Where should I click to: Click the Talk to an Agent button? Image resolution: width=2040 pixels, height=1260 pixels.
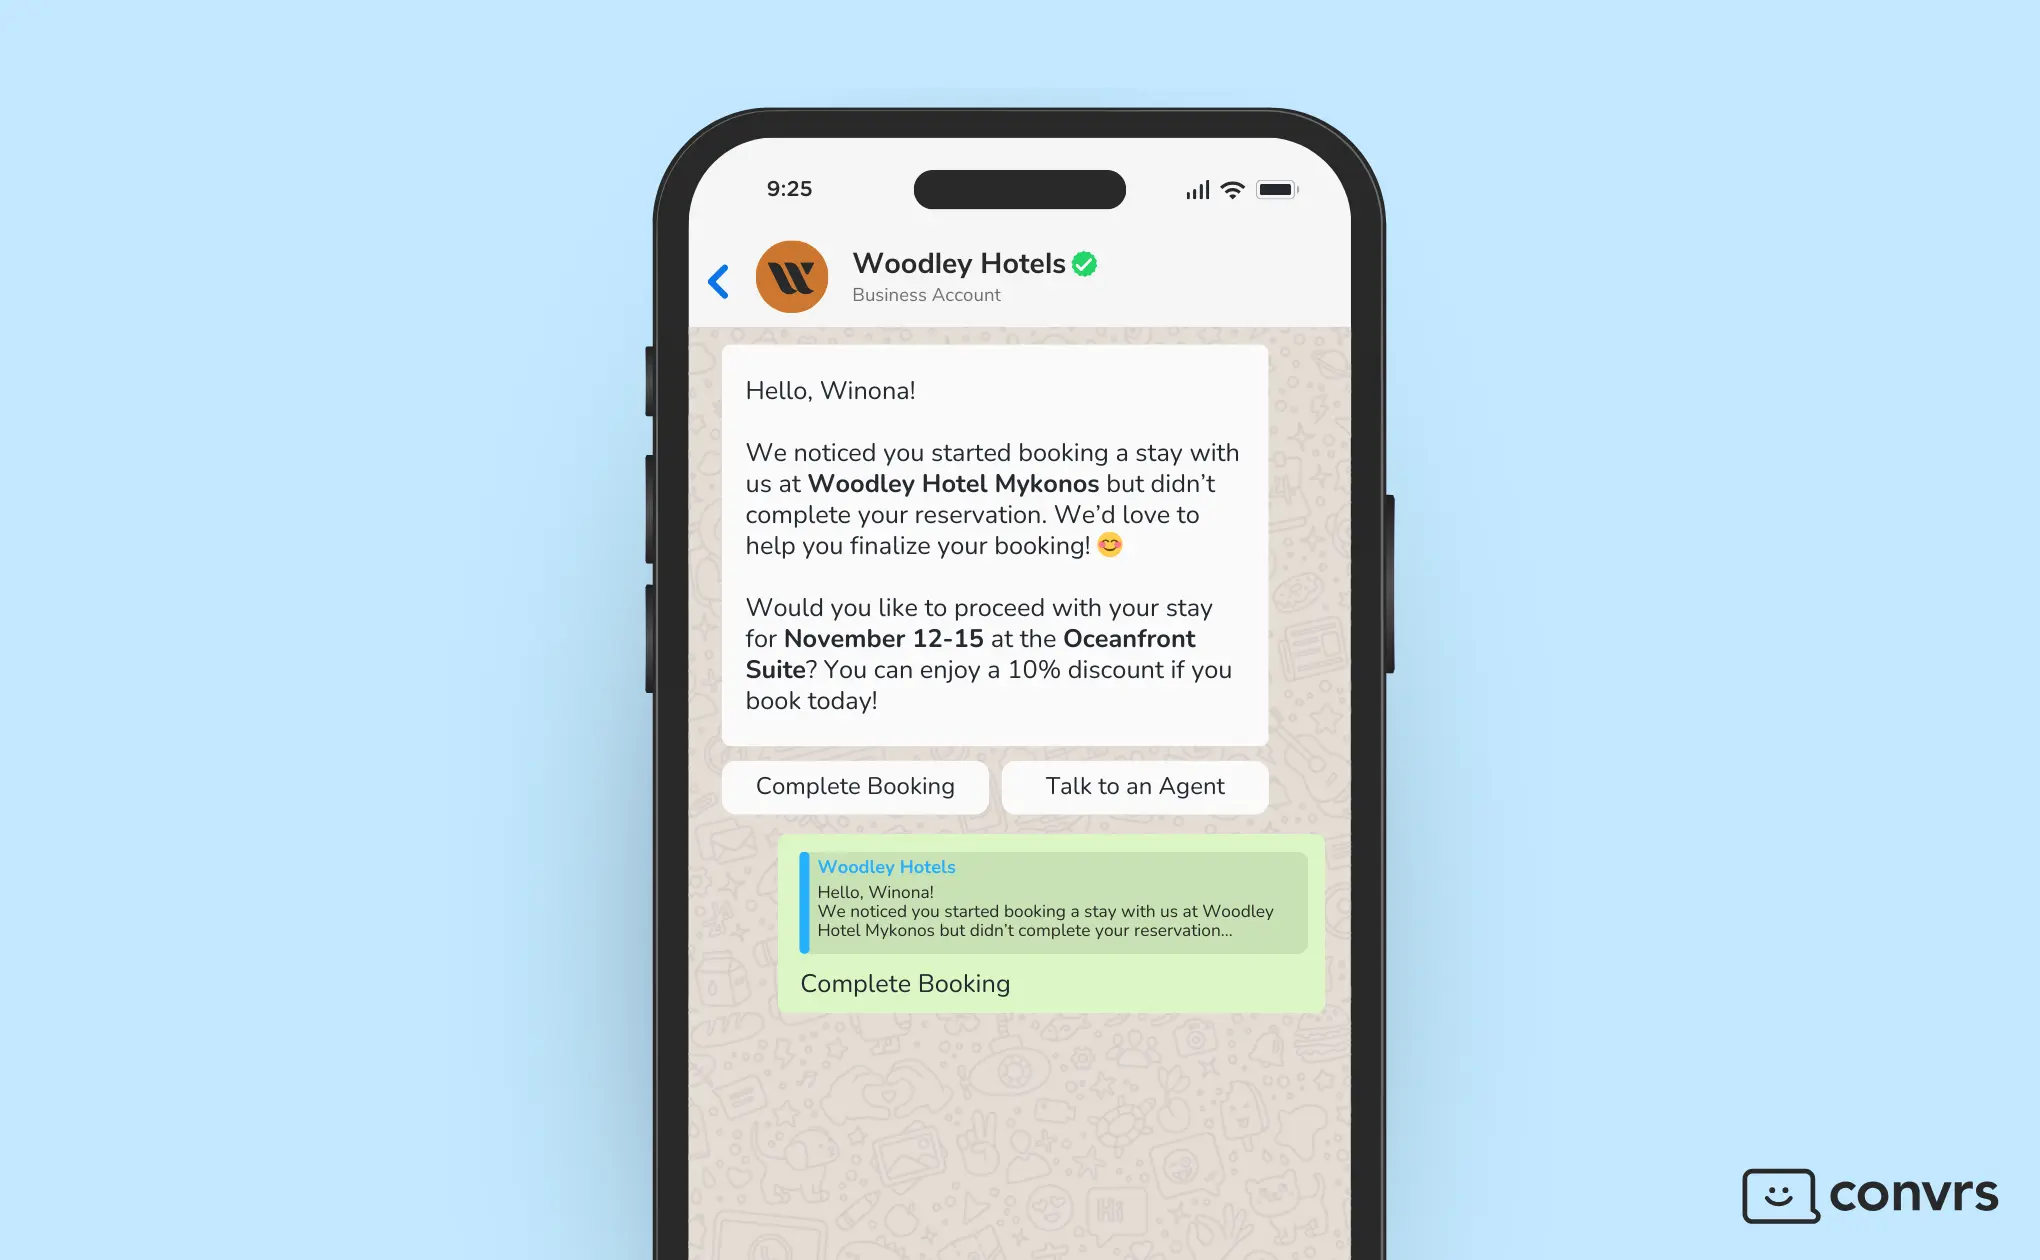pos(1135,785)
